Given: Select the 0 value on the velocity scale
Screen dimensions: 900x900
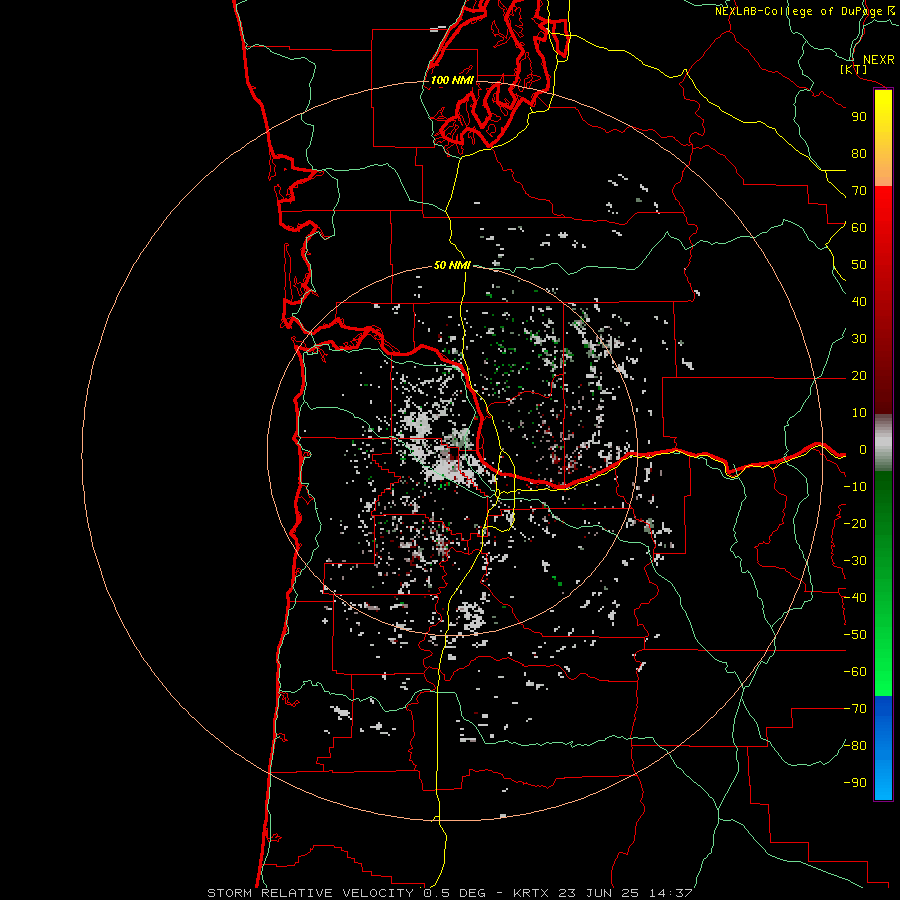Looking at the screenshot, I should pyautogui.click(x=863, y=449).
